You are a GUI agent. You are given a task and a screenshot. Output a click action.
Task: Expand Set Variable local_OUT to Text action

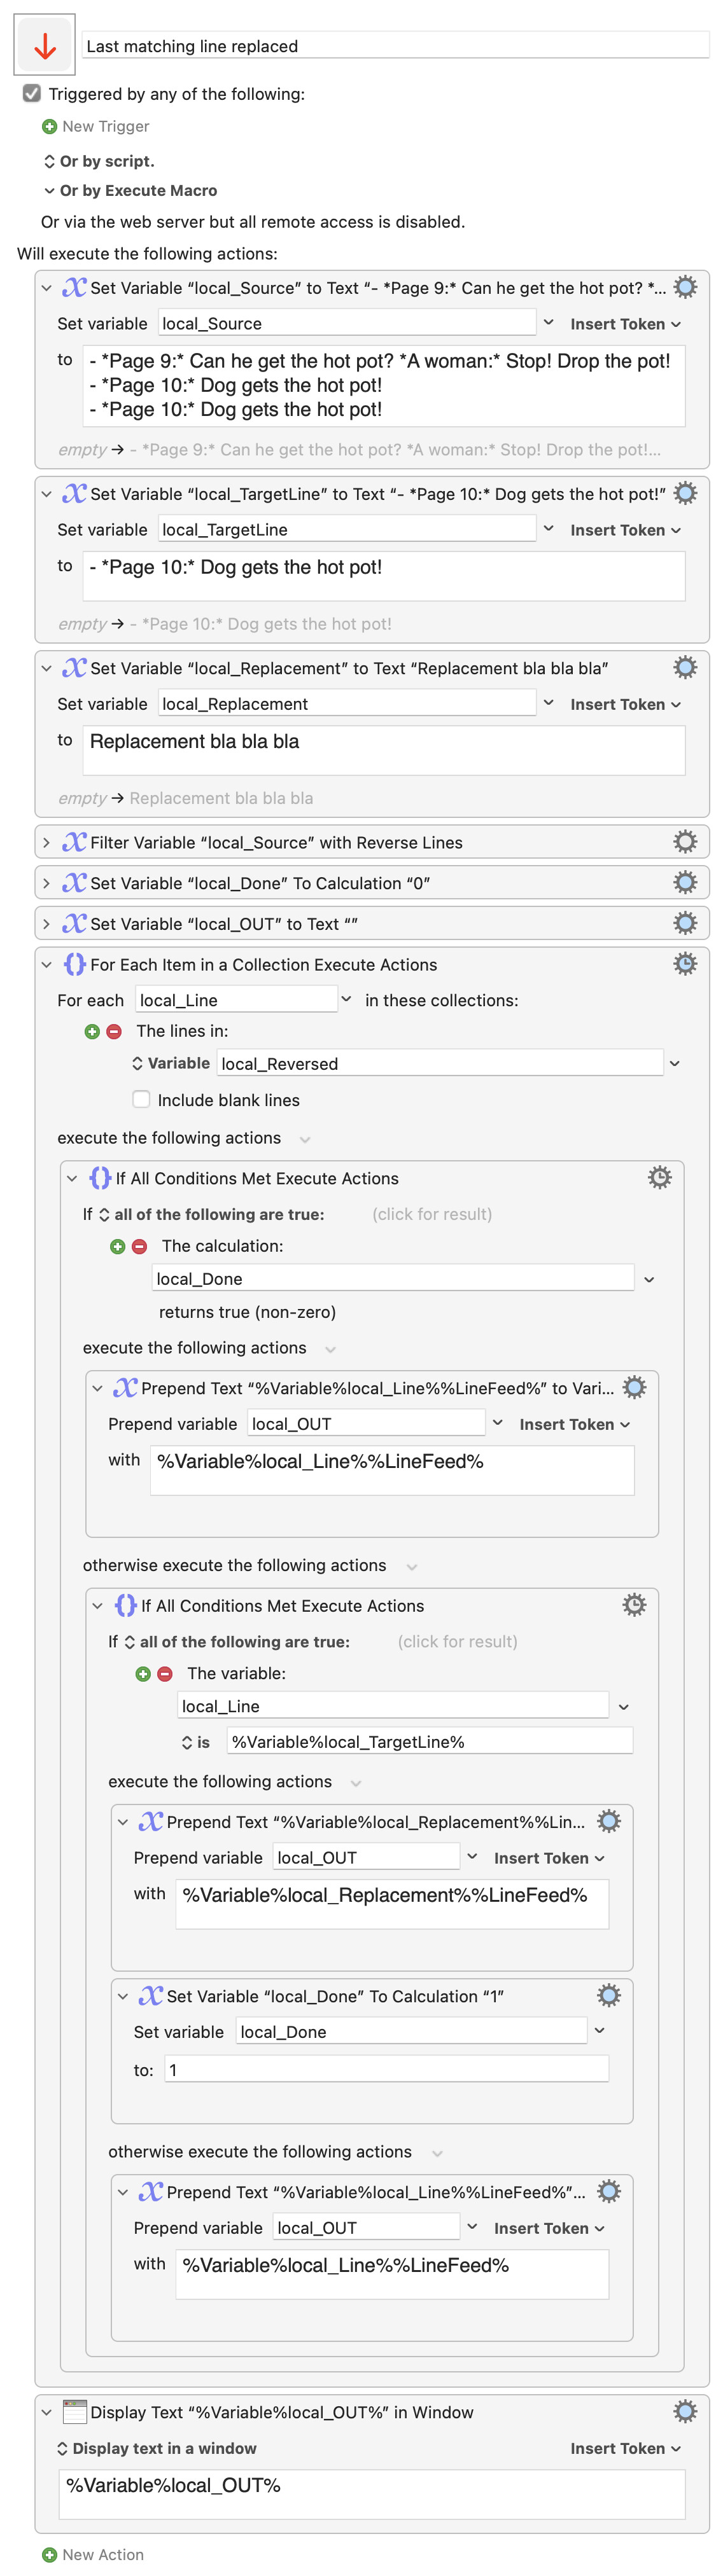point(46,924)
